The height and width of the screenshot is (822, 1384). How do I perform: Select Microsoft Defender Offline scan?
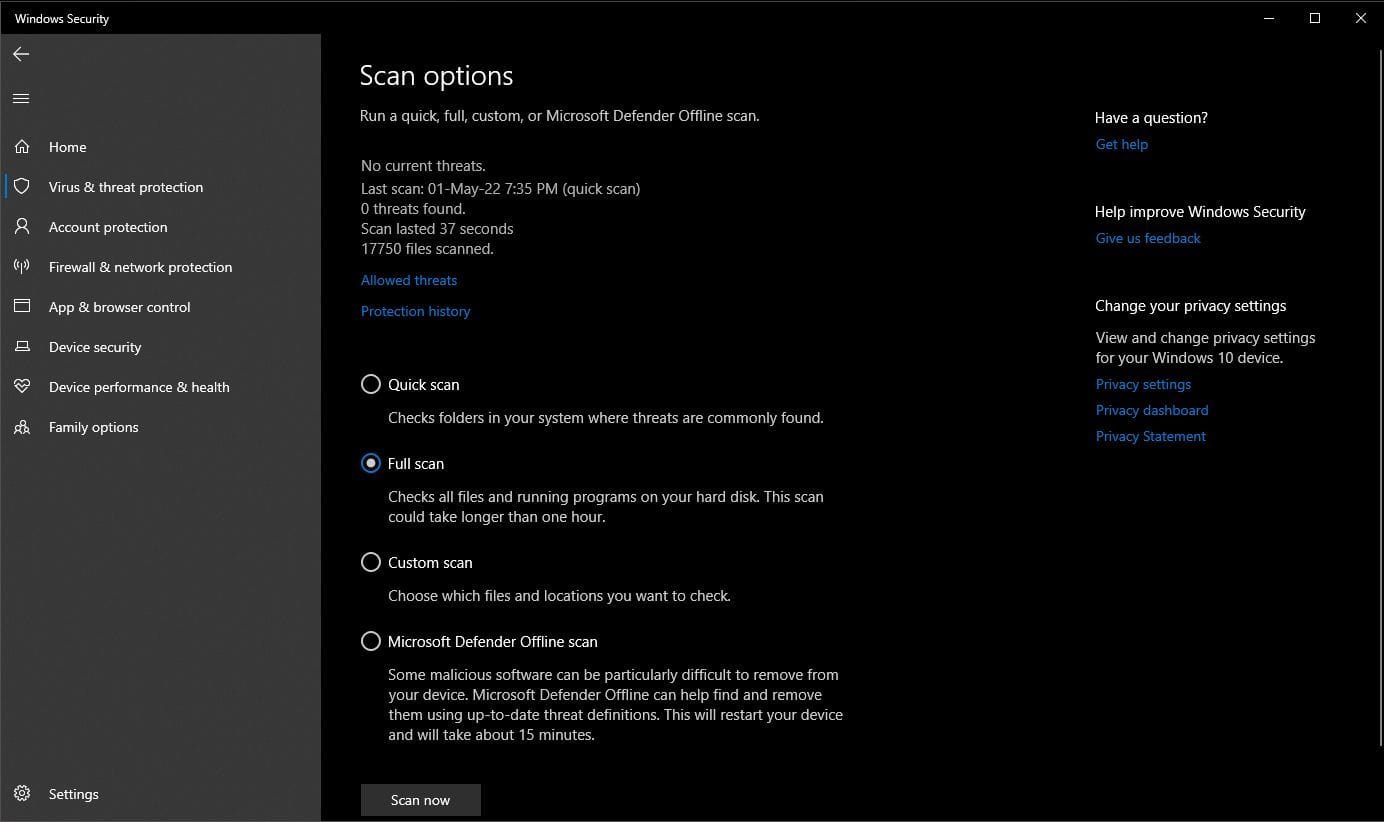click(371, 641)
